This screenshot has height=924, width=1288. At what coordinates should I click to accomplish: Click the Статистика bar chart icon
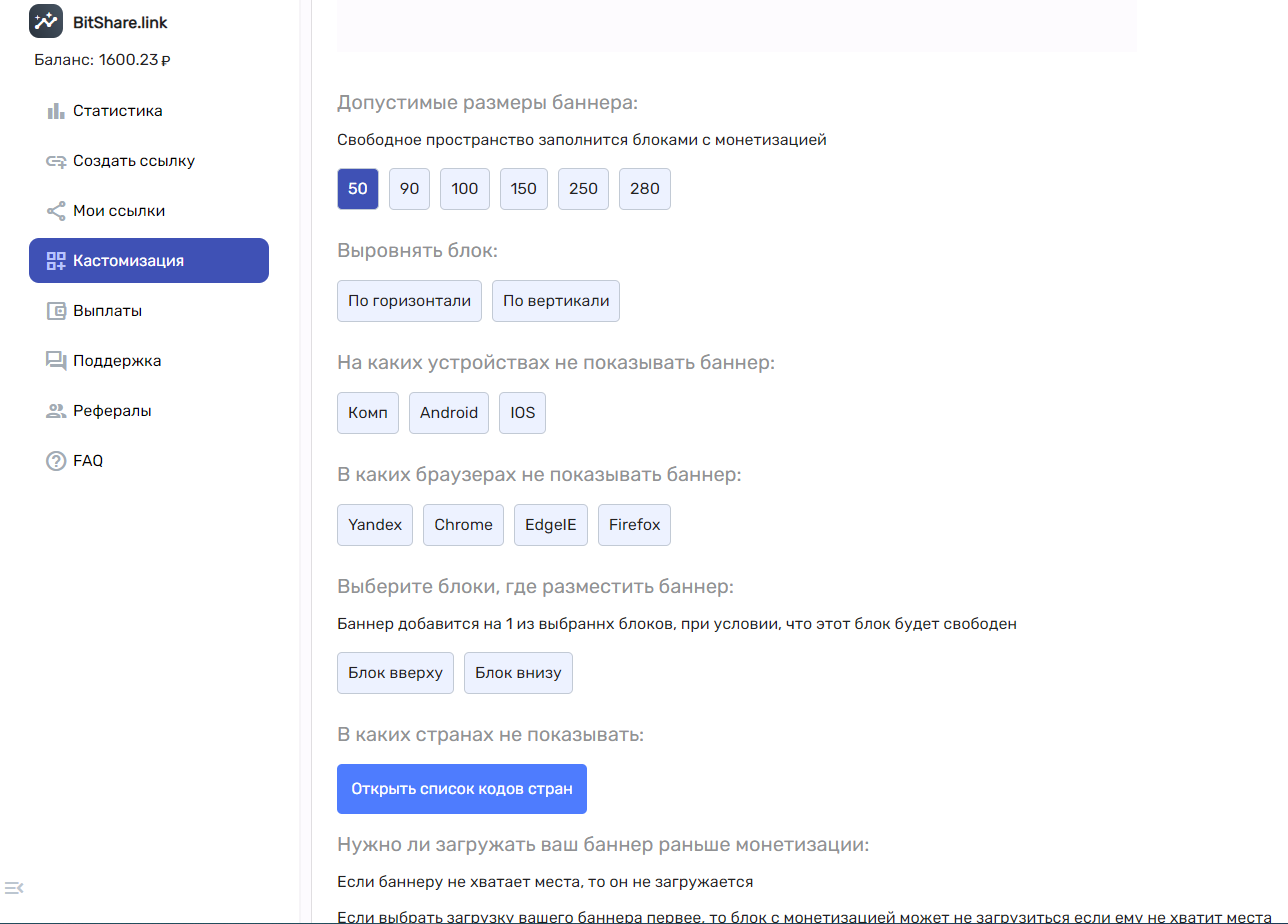(56, 111)
